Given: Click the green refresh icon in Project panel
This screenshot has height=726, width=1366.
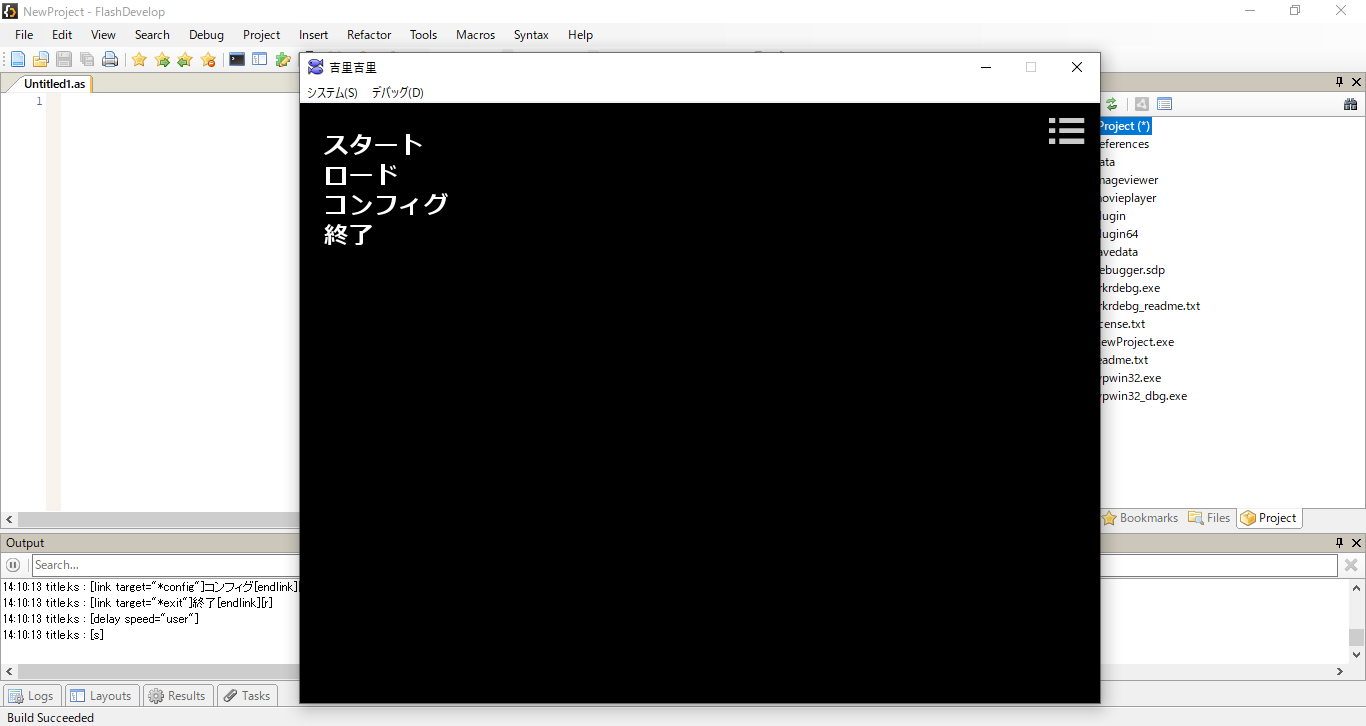Looking at the screenshot, I should [x=1111, y=104].
